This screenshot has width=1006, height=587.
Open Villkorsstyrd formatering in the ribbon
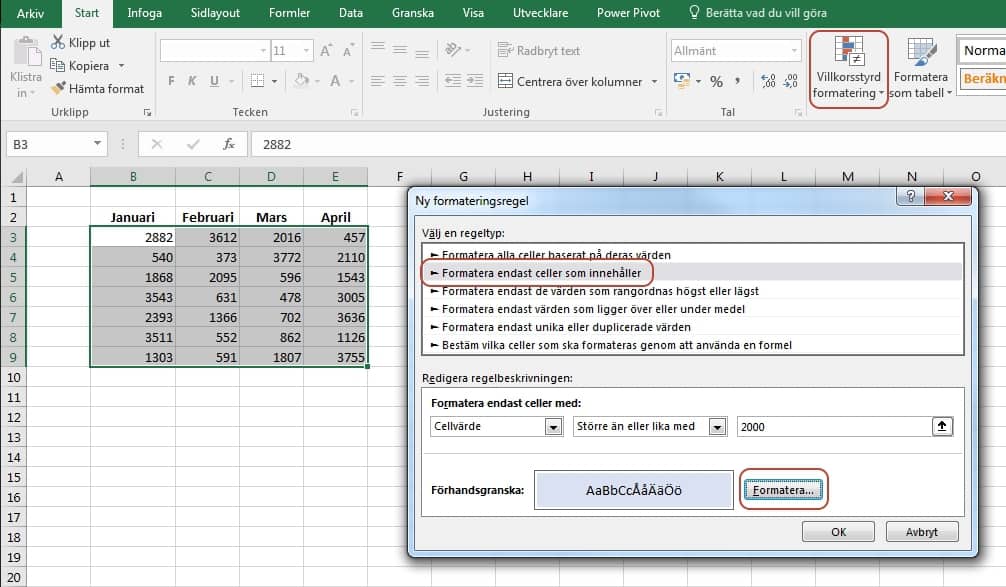point(847,68)
